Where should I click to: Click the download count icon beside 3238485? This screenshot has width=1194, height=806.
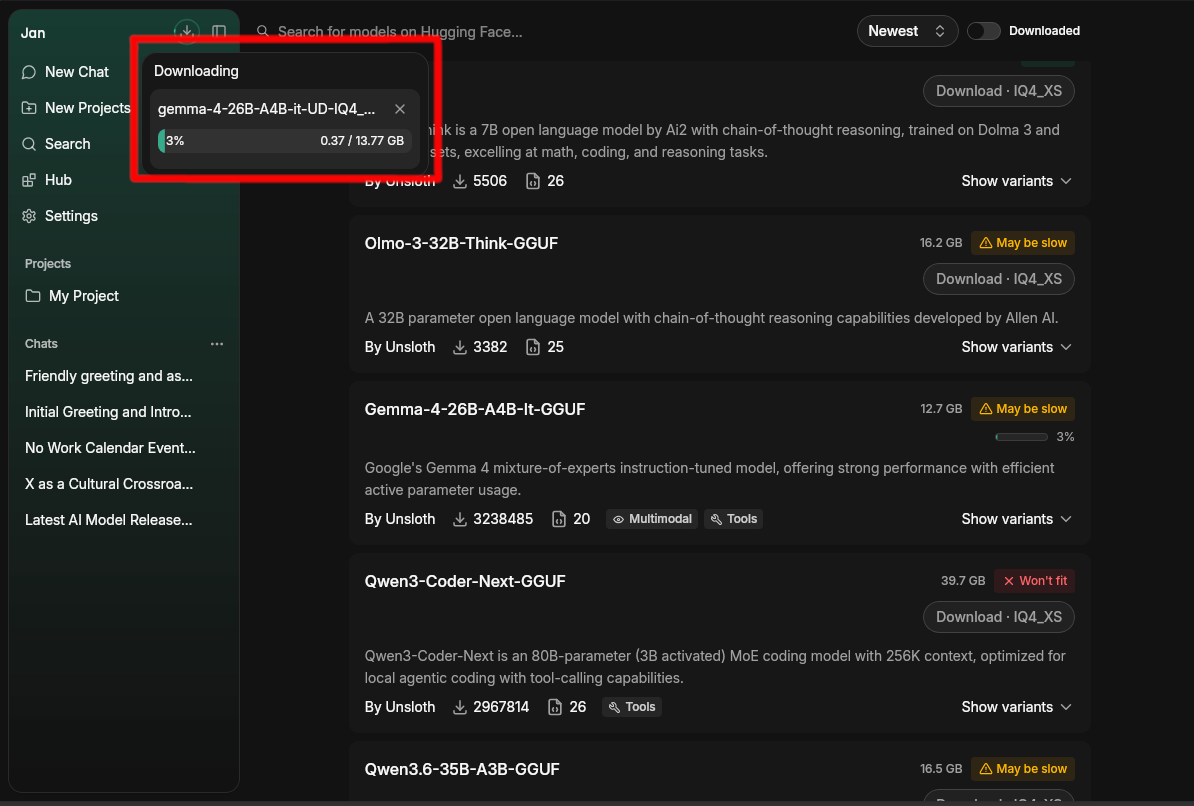click(x=460, y=519)
